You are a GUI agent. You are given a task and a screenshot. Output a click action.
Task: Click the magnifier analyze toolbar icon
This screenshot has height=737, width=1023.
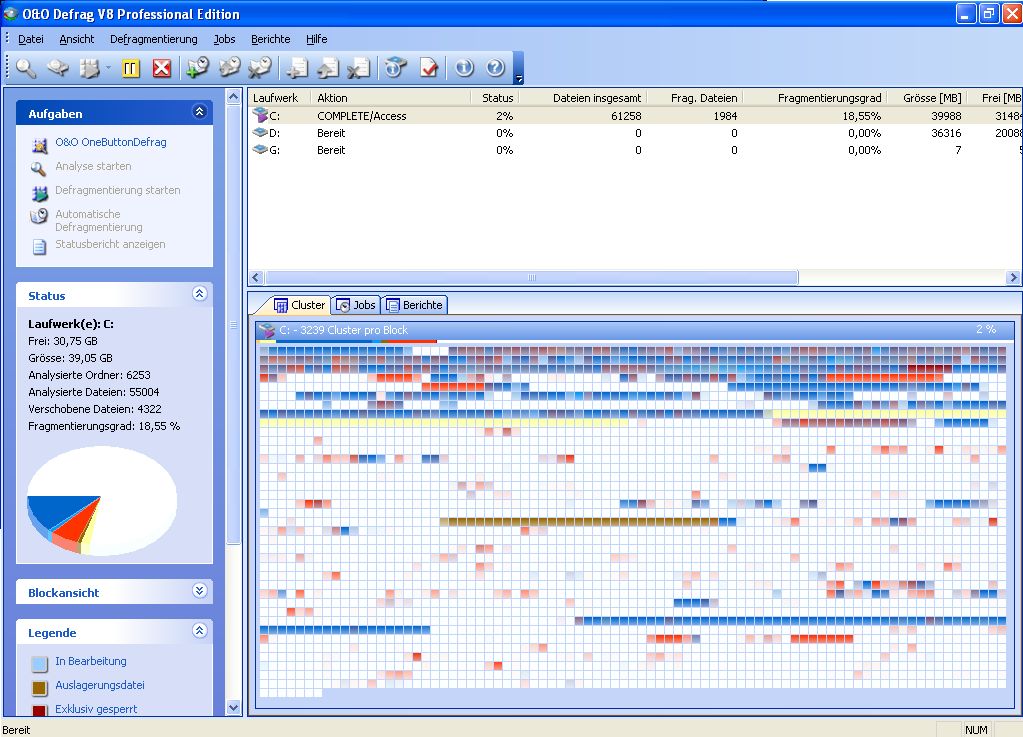pyautogui.click(x=26, y=68)
